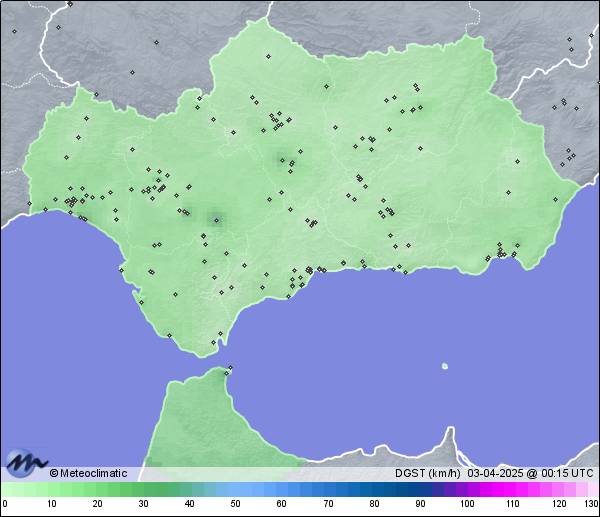Image resolution: width=600 pixels, height=517 pixels.
Task: Select the DGST (km/h) variable label
Action: tap(427, 473)
